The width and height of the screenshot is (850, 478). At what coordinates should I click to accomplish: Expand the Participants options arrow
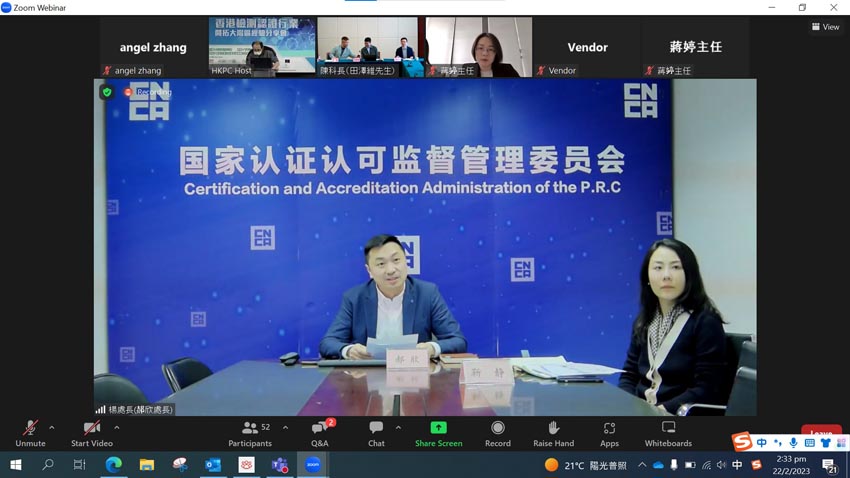tap(286, 428)
